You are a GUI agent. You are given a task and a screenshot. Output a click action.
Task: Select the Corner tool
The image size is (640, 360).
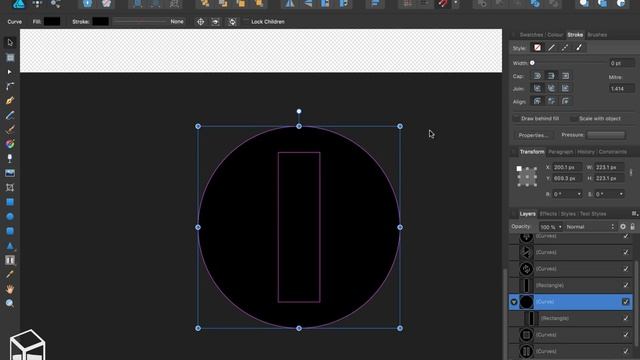click(10, 86)
